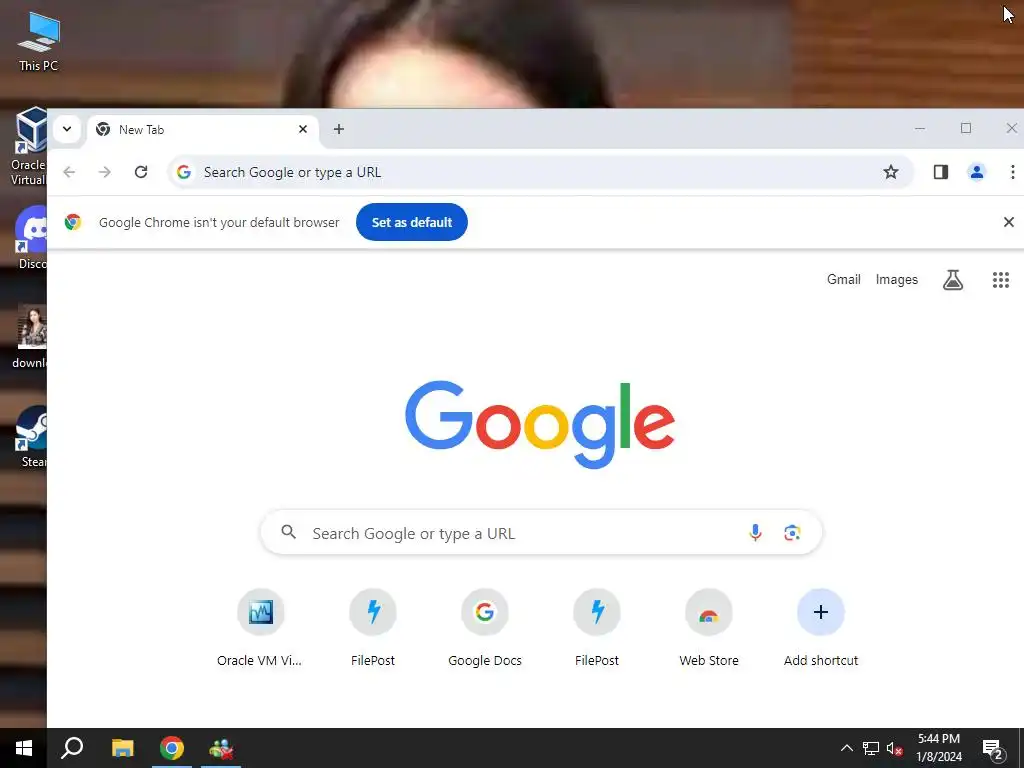Reload the page
Image resolution: width=1024 pixels, height=768 pixels.
(140, 172)
